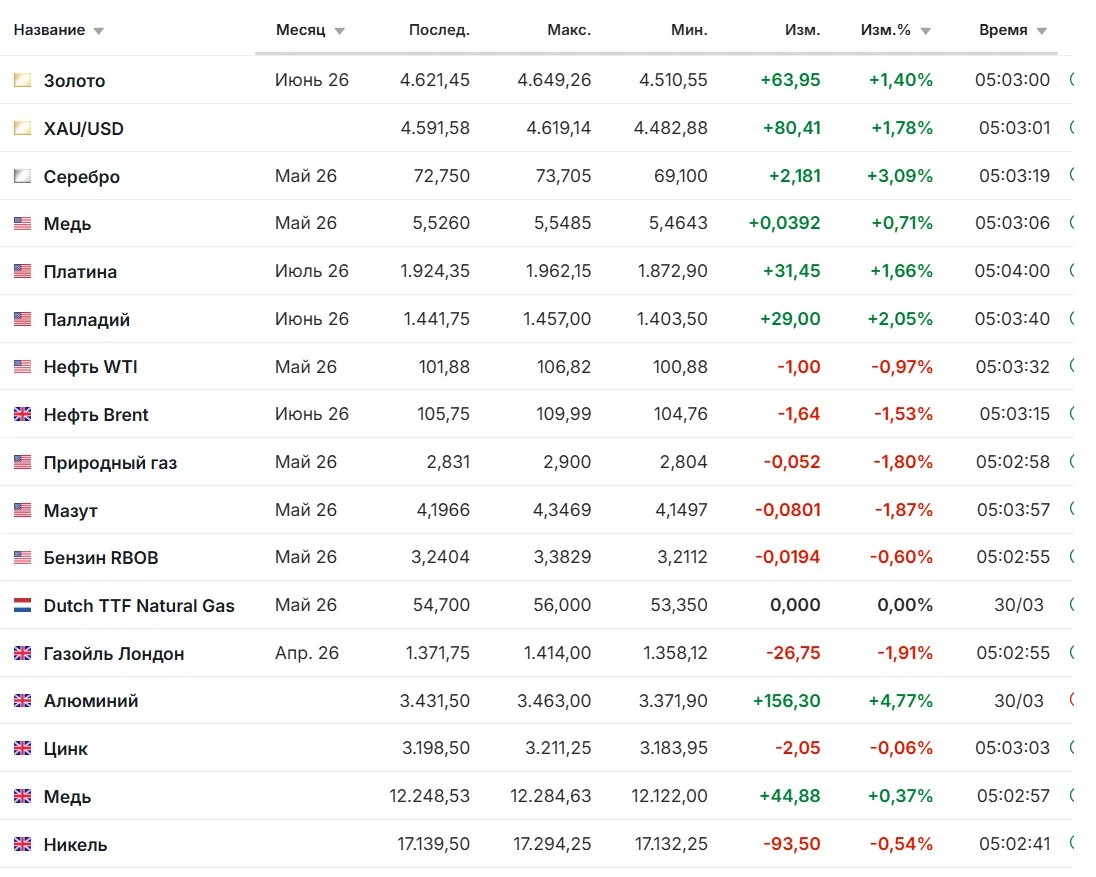The image size is (1096, 877).
Task: Click the US flag icon beside Платина
Action: pyautogui.click(x=22, y=271)
